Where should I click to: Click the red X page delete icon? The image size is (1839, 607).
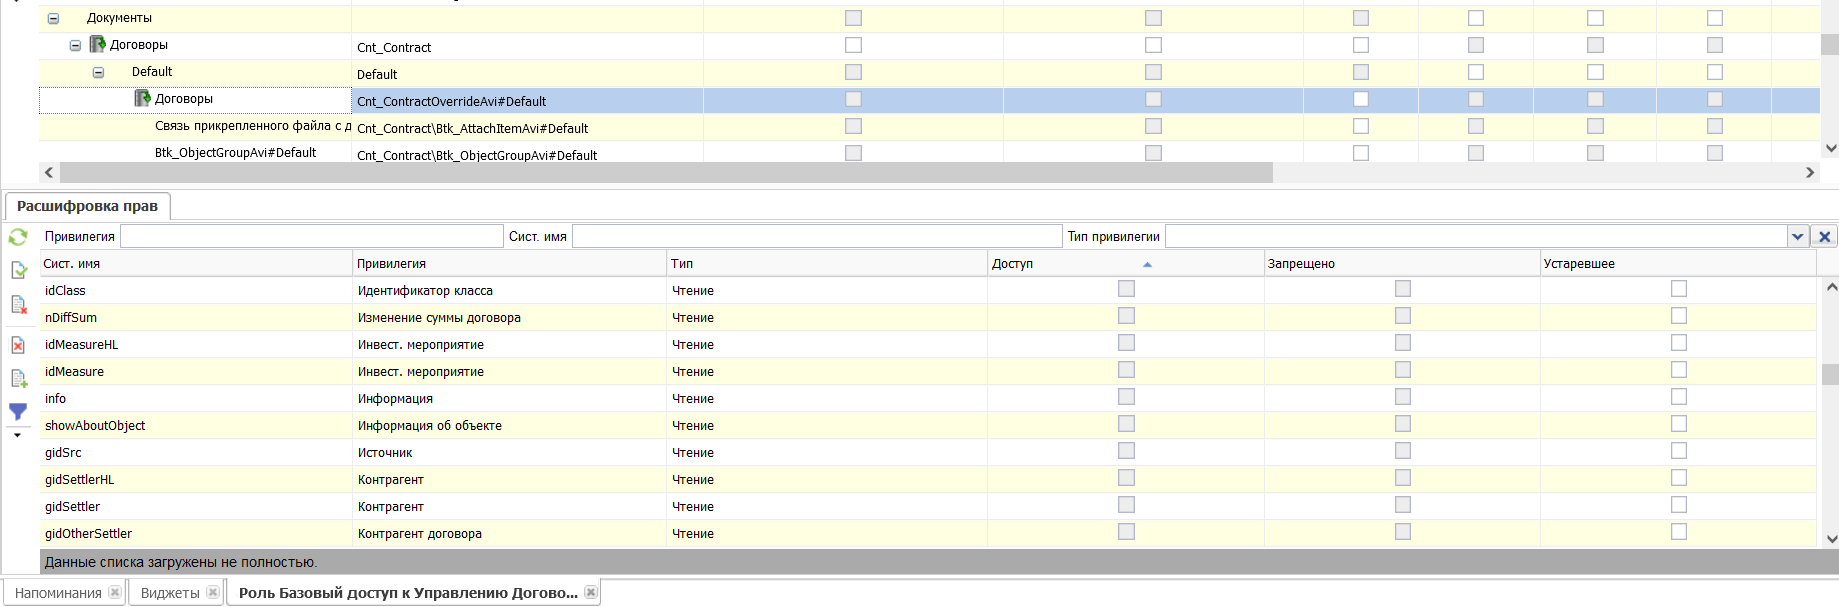point(18,345)
